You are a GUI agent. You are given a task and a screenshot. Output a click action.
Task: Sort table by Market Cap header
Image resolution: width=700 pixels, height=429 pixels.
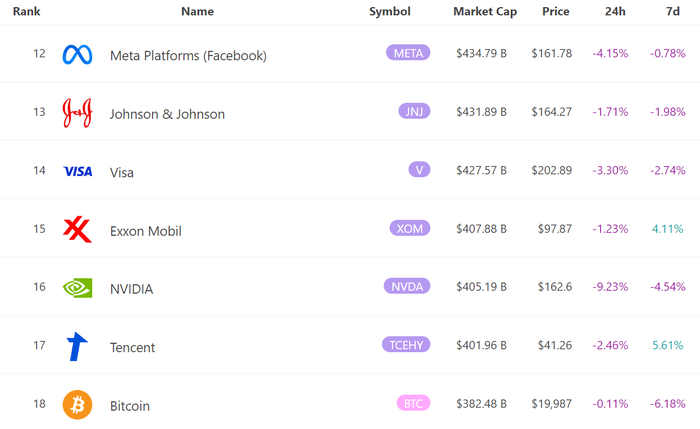tap(485, 12)
